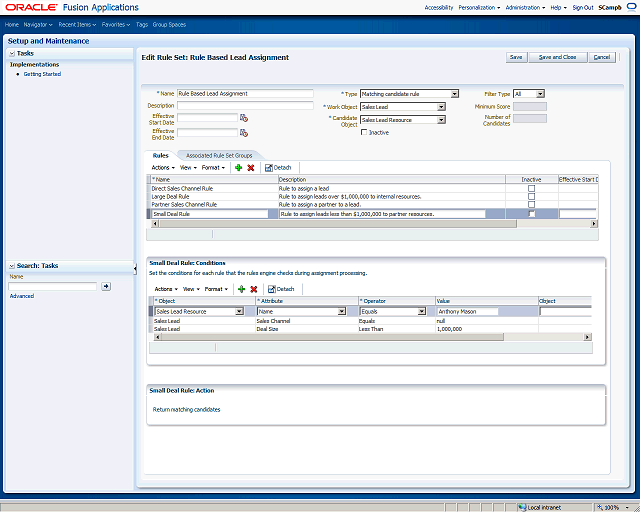Screen dimensions: 640x512
Task: Open the Work Object dropdown
Action: point(441,107)
